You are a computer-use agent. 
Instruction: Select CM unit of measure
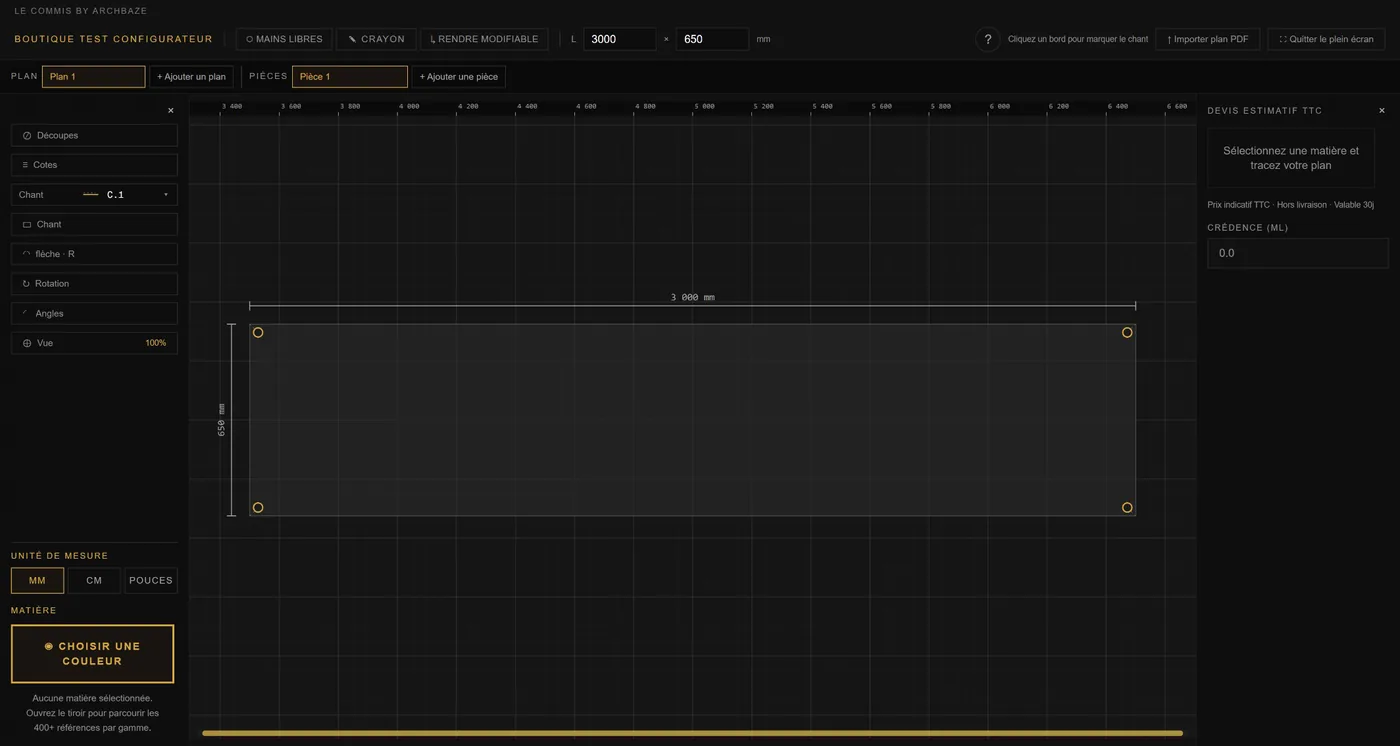tap(94, 581)
